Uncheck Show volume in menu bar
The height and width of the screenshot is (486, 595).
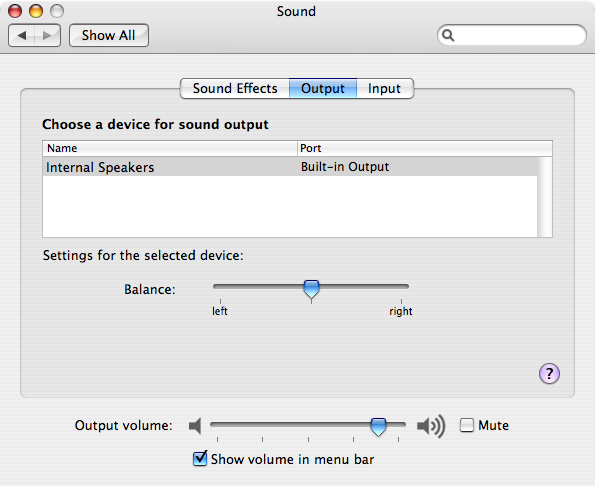(200, 458)
